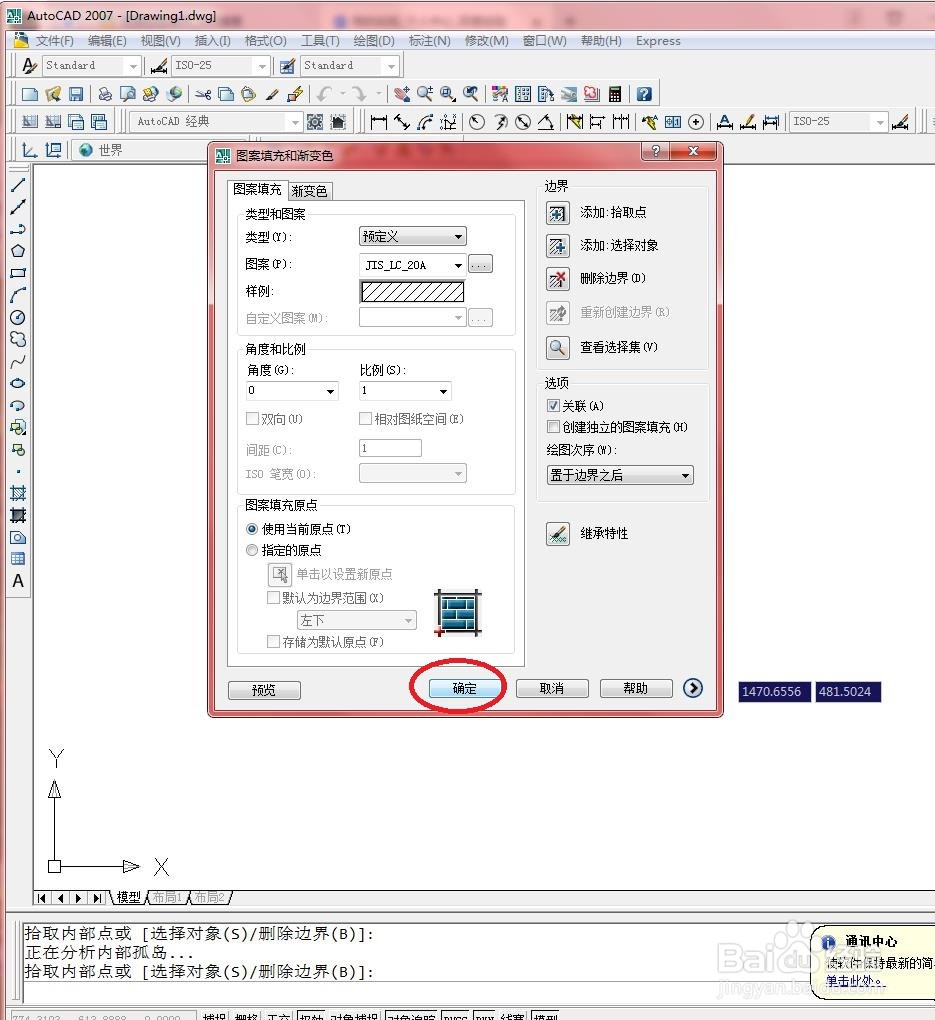This screenshot has height=1020, width=935.
Task: Click the hatch pattern sample swatch
Action: (413, 291)
